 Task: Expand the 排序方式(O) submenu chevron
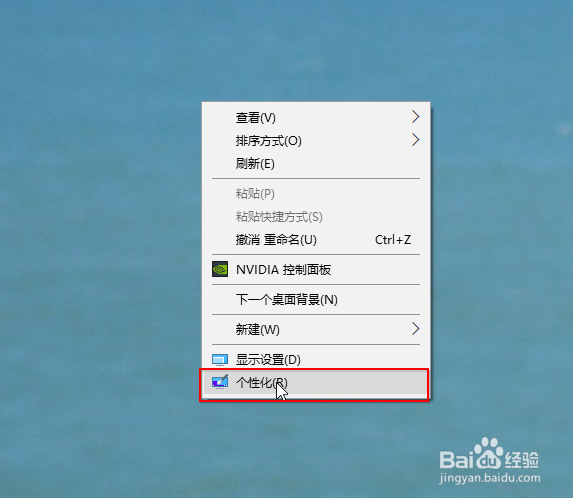tap(415, 140)
